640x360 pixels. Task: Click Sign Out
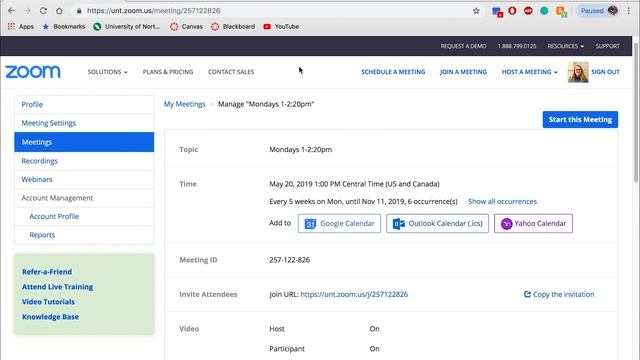point(605,72)
